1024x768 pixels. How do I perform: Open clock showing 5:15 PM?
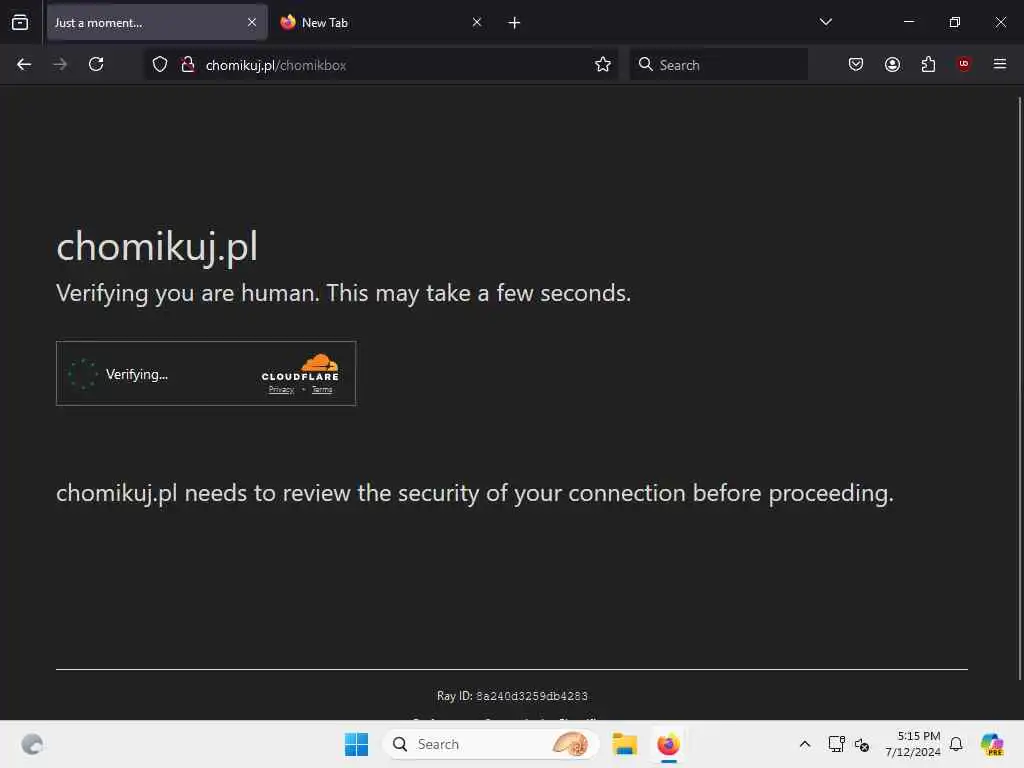tap(913, 744)
